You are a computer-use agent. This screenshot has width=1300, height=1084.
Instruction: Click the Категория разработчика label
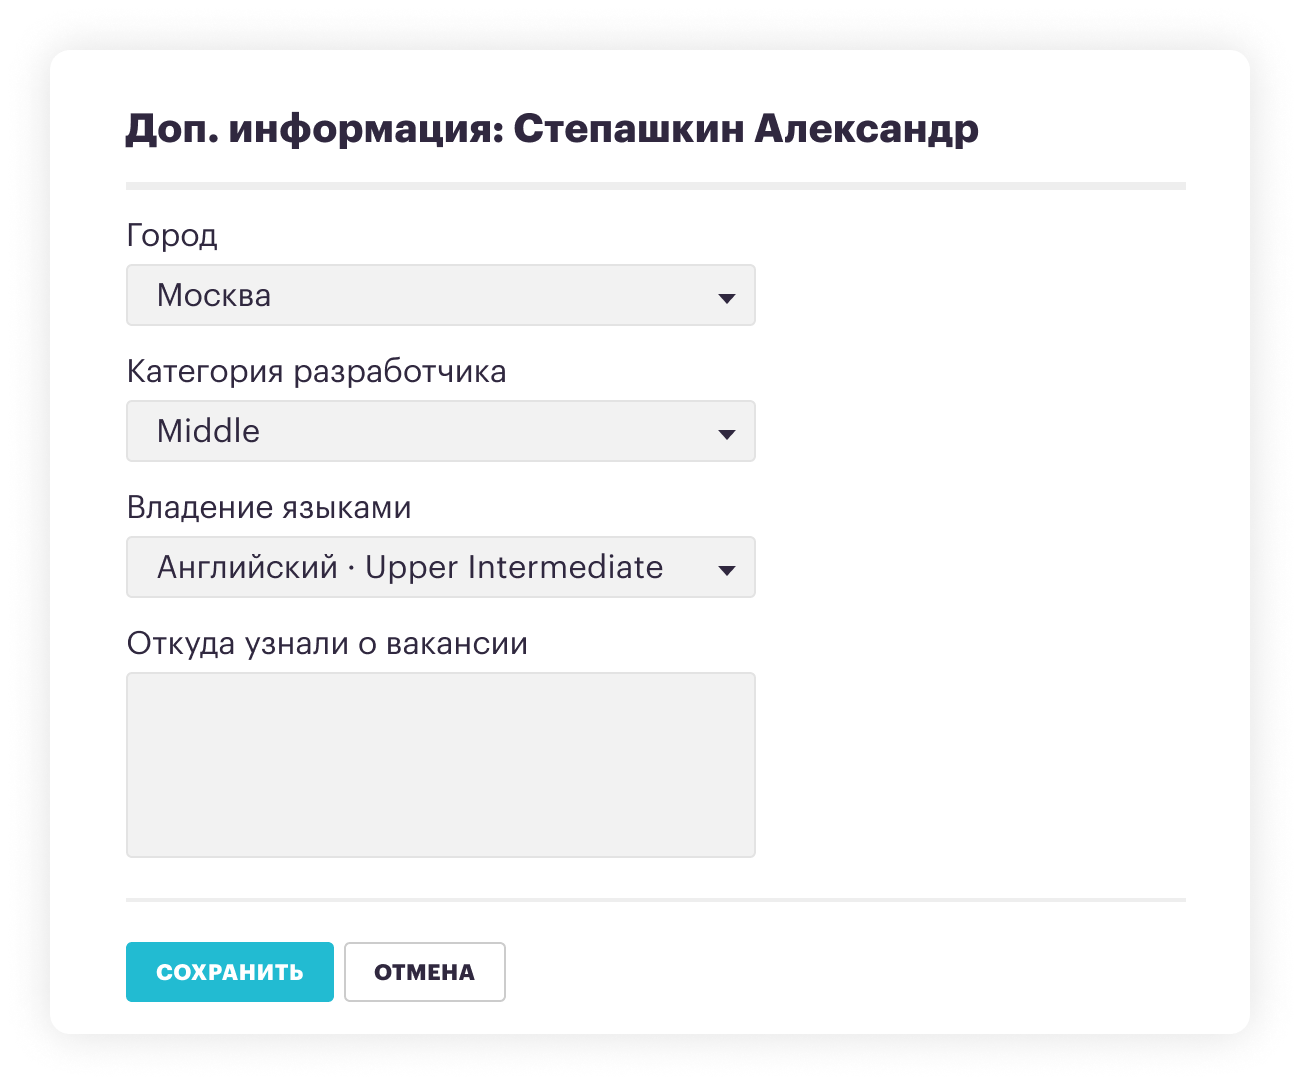pos(316,371)
